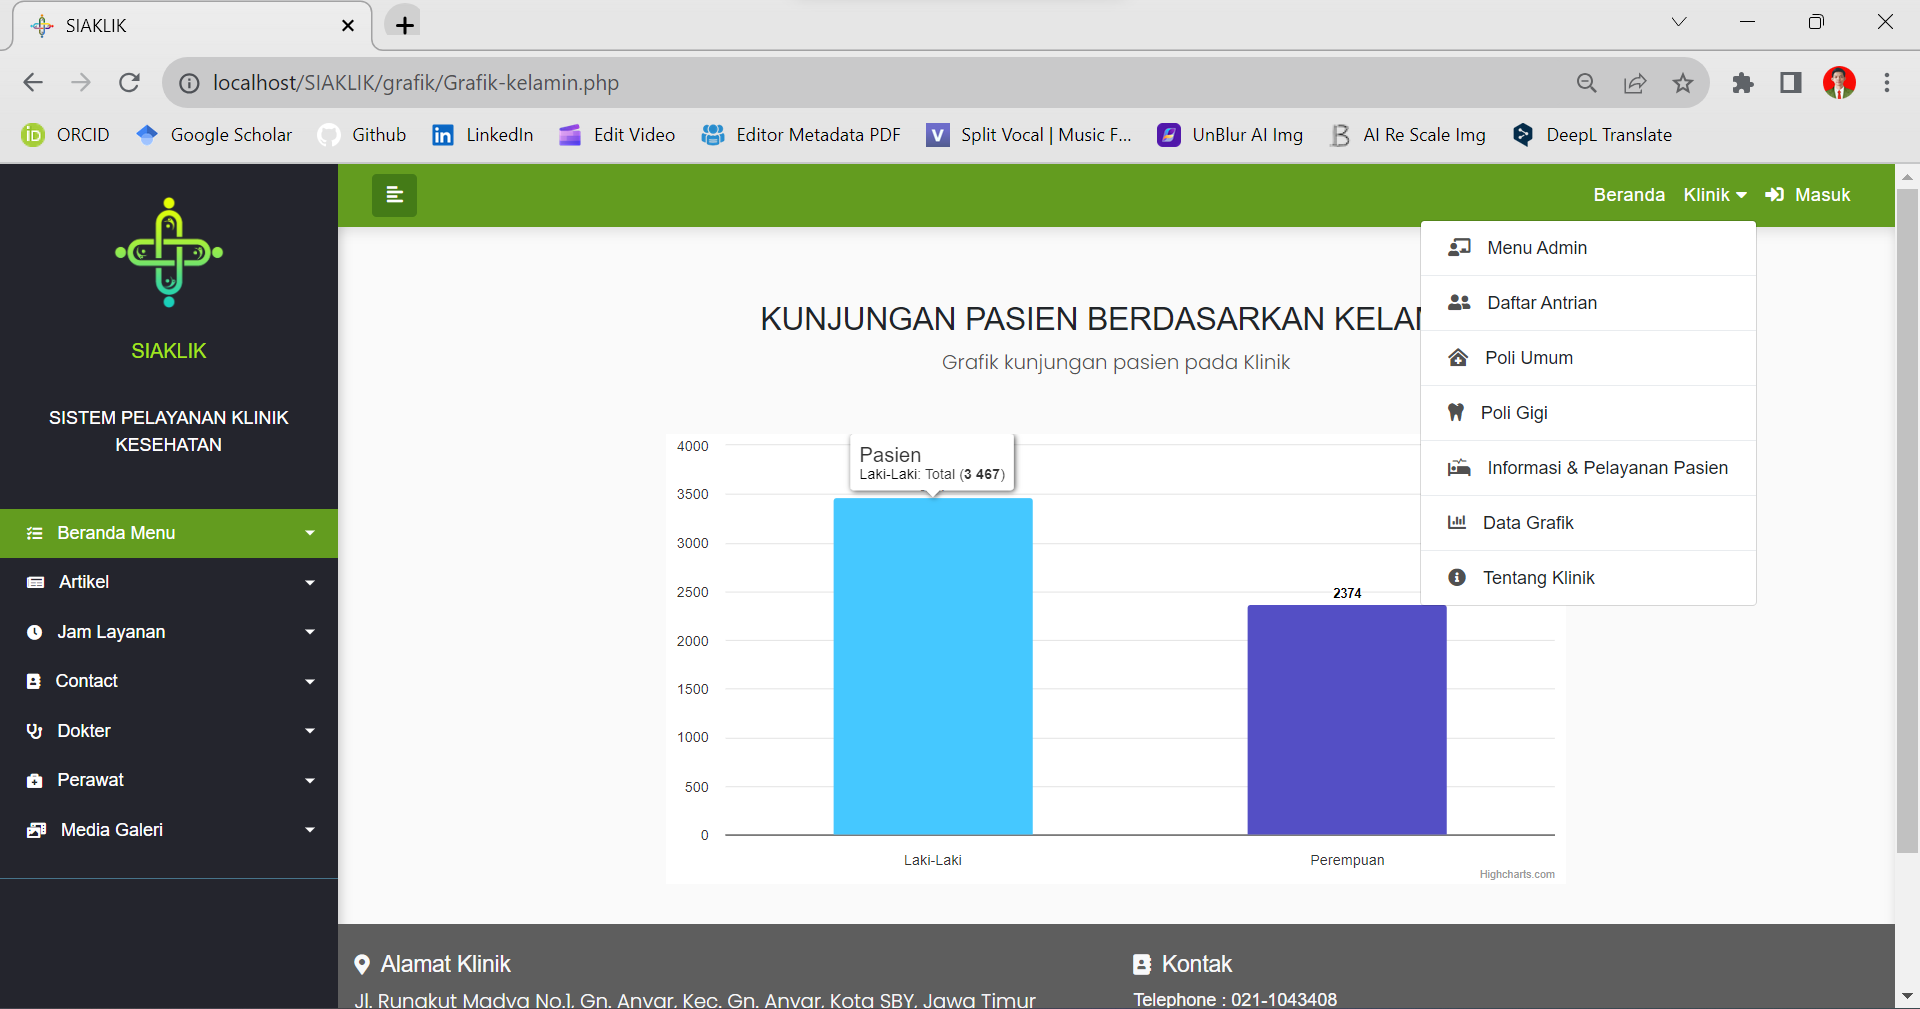Click the share page icon in address bar

click(x=1635, y=83)
